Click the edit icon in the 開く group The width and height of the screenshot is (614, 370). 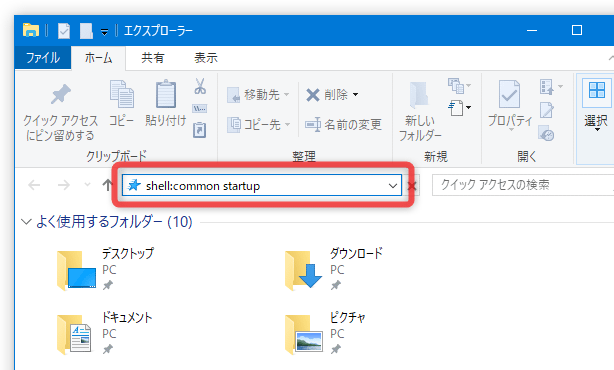tap(547, 110)
